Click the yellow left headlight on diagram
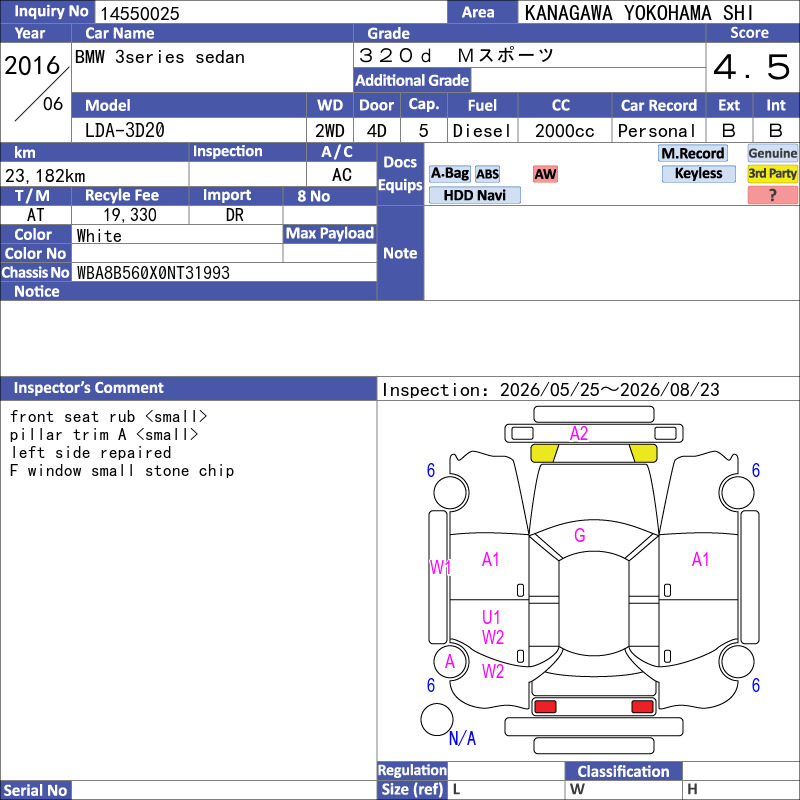 pos(544,453)
